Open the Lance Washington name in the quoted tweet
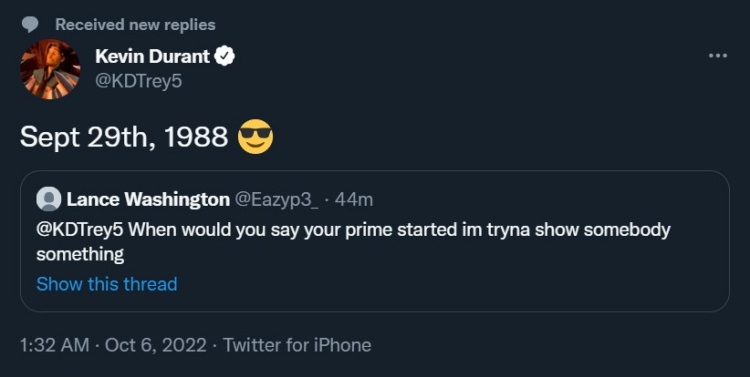Image resolution: width=750 pixels, height=377 pixels. point(148,199)
